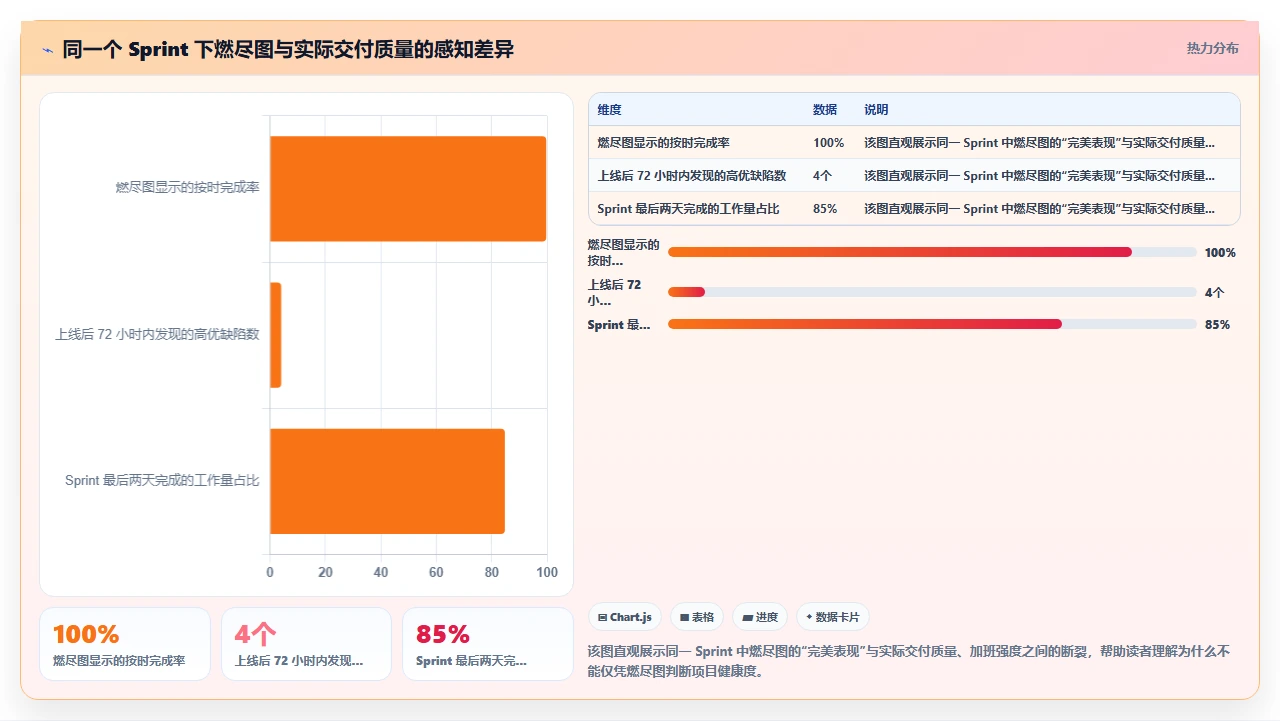Click the 4个 progress bar

pos(932,292)
